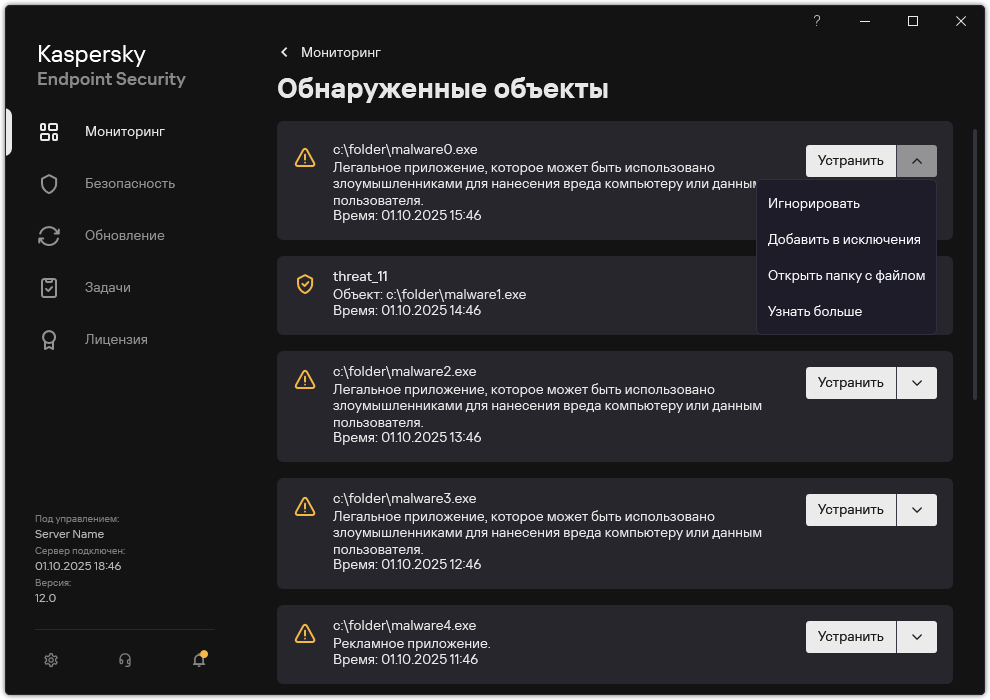The image size is (990, 700).
Task: Collapse the open actions menu for malware0.exe
Action: click(917, 161)
